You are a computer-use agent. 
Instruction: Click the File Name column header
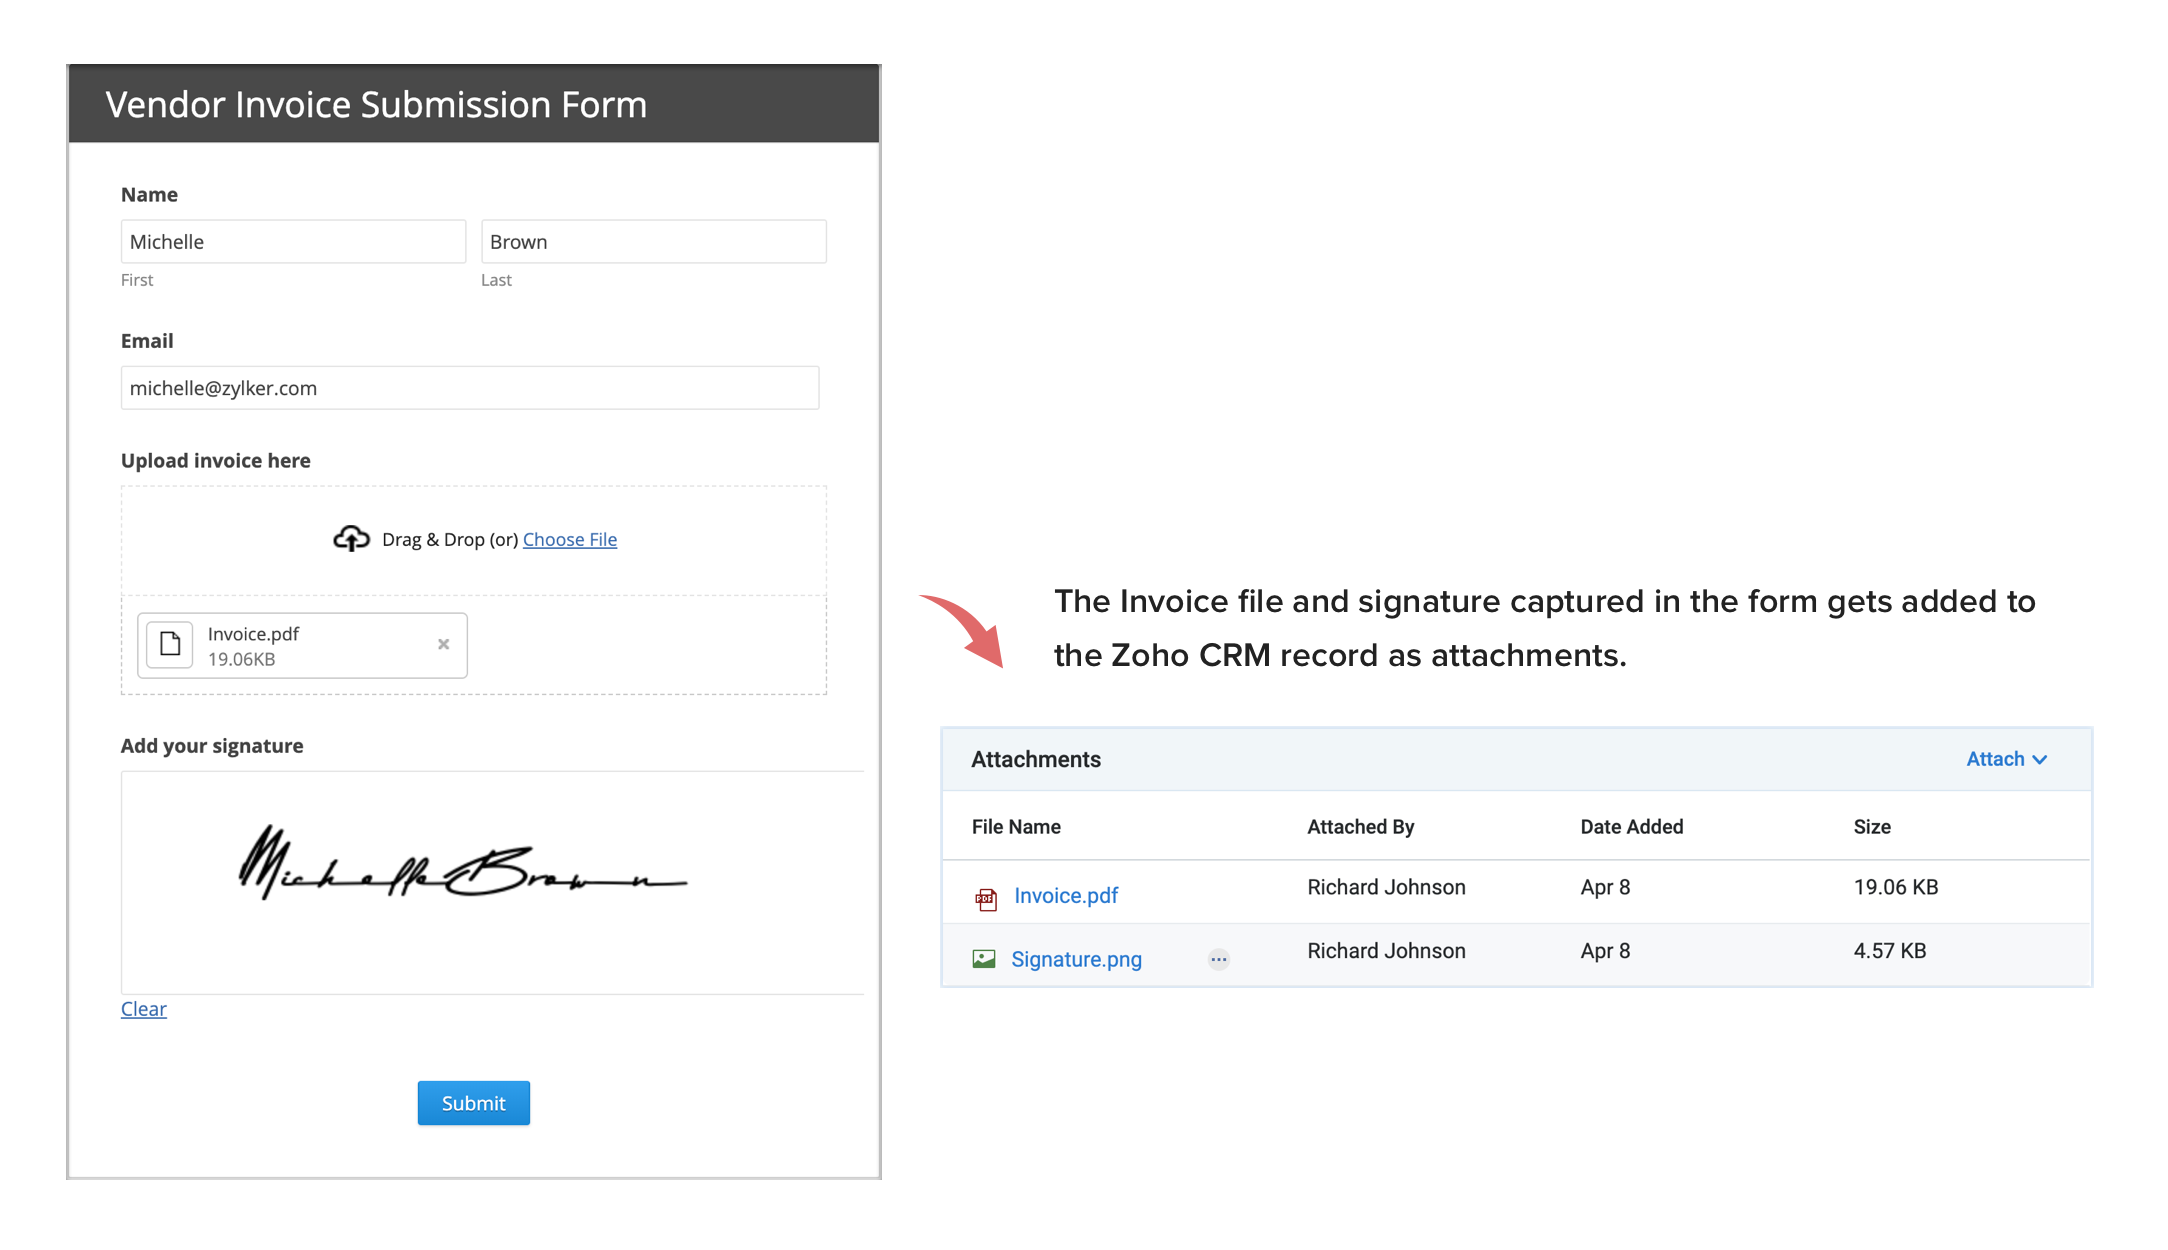point(1016,827)
